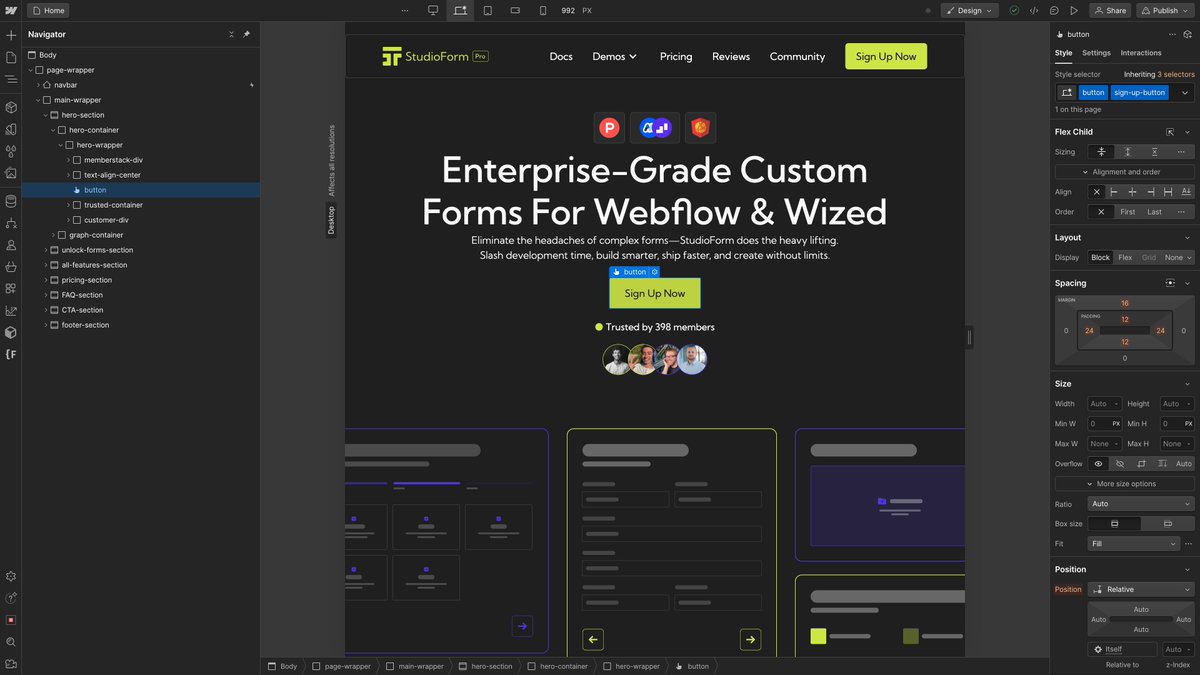The image size is (1200, 675).
Task: Switch to desktop breakpoint icon
Action: click(x=433, y=10)
